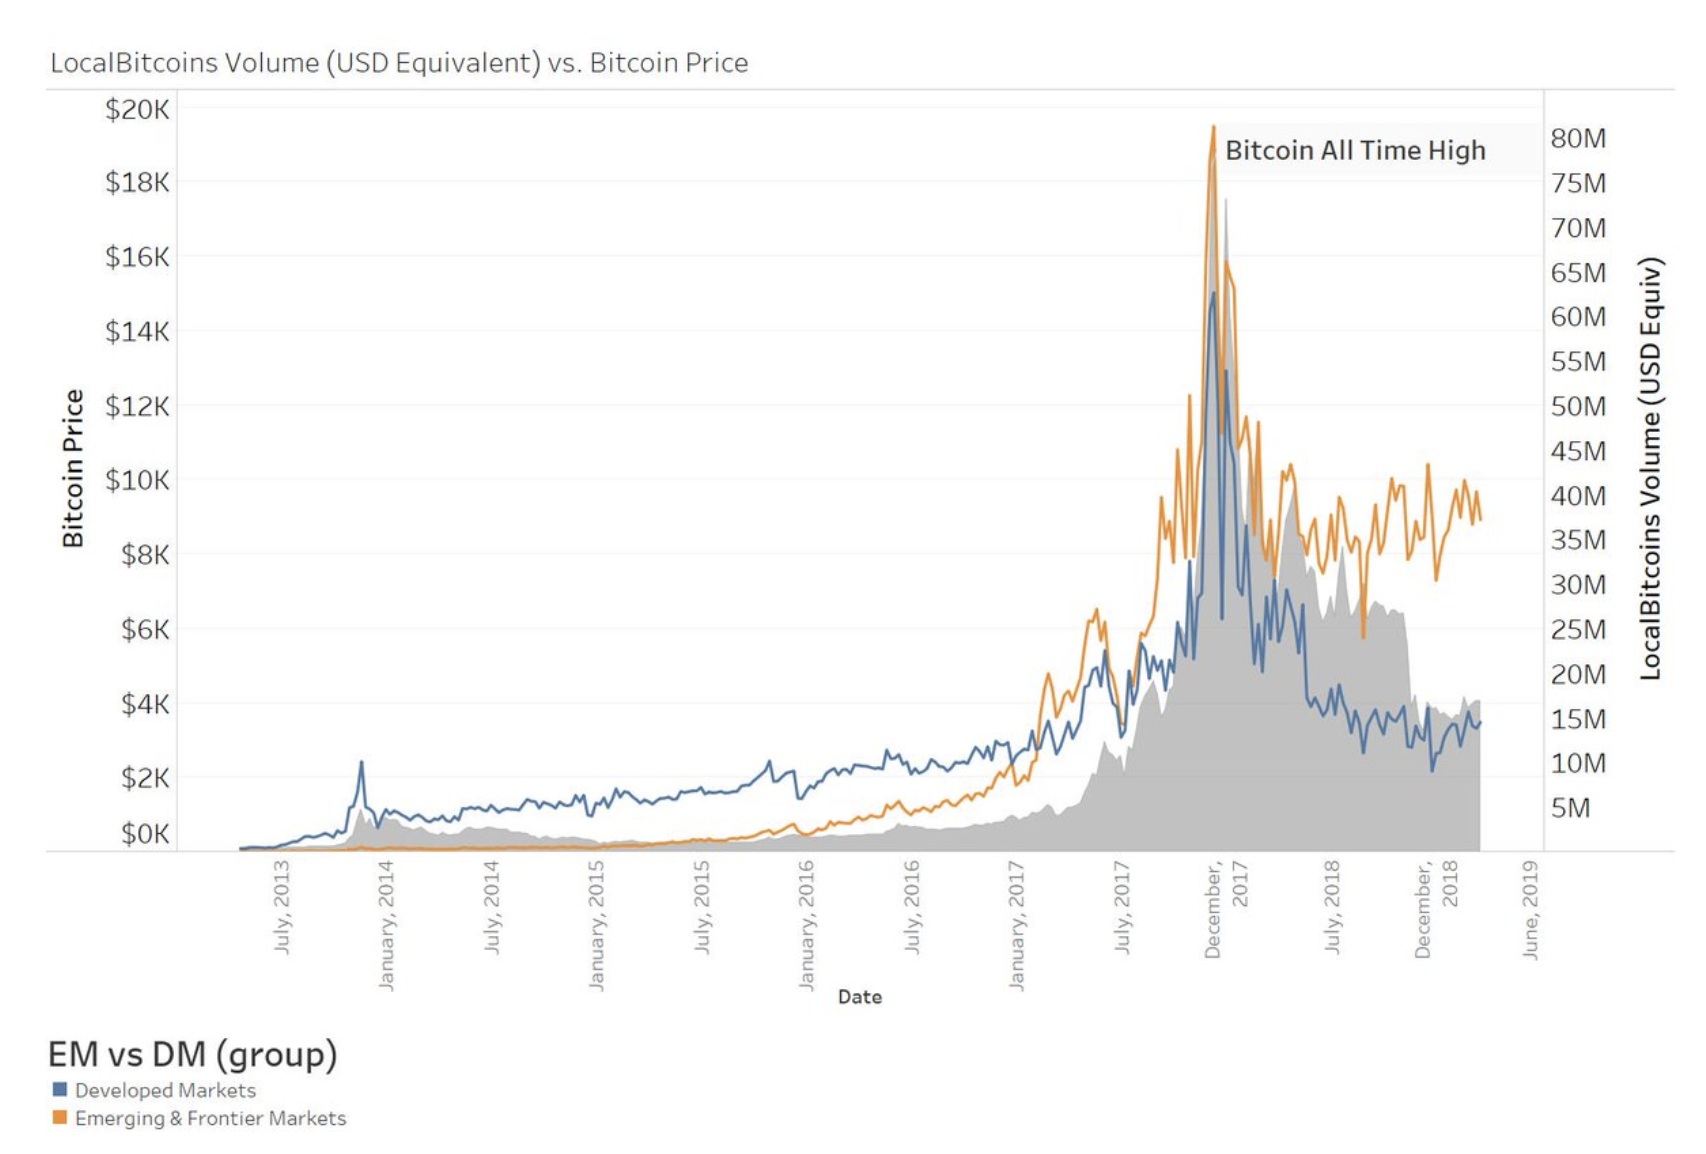
Task: Click the '10M' volume axis label
Action: point(1578,763)
